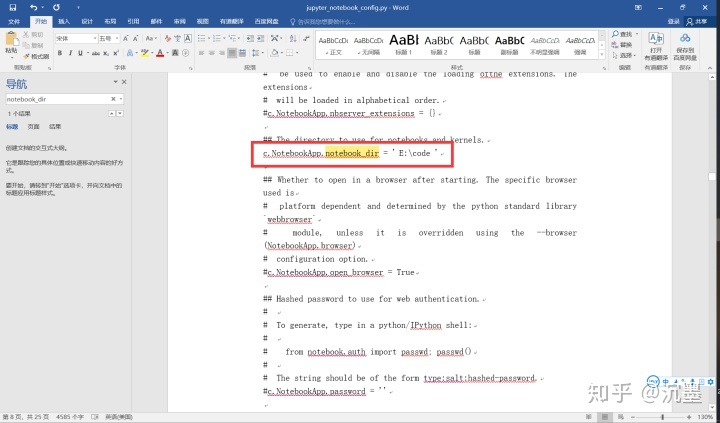The width and height of the screenshot is (720, 423).
Task: Click the Ribbon Display Options icon in title bar
Action: [638, 7]
